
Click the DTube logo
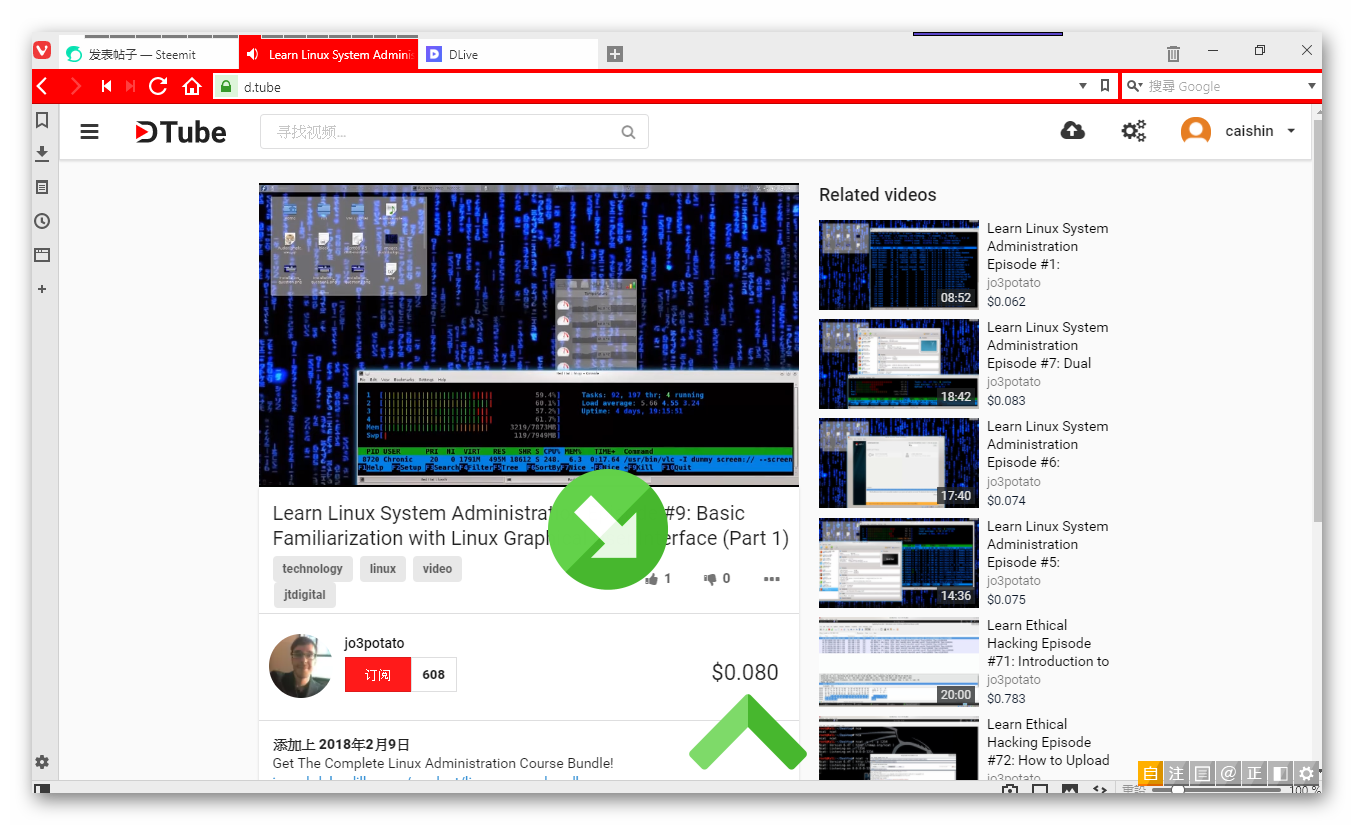[x=181, y=132]
